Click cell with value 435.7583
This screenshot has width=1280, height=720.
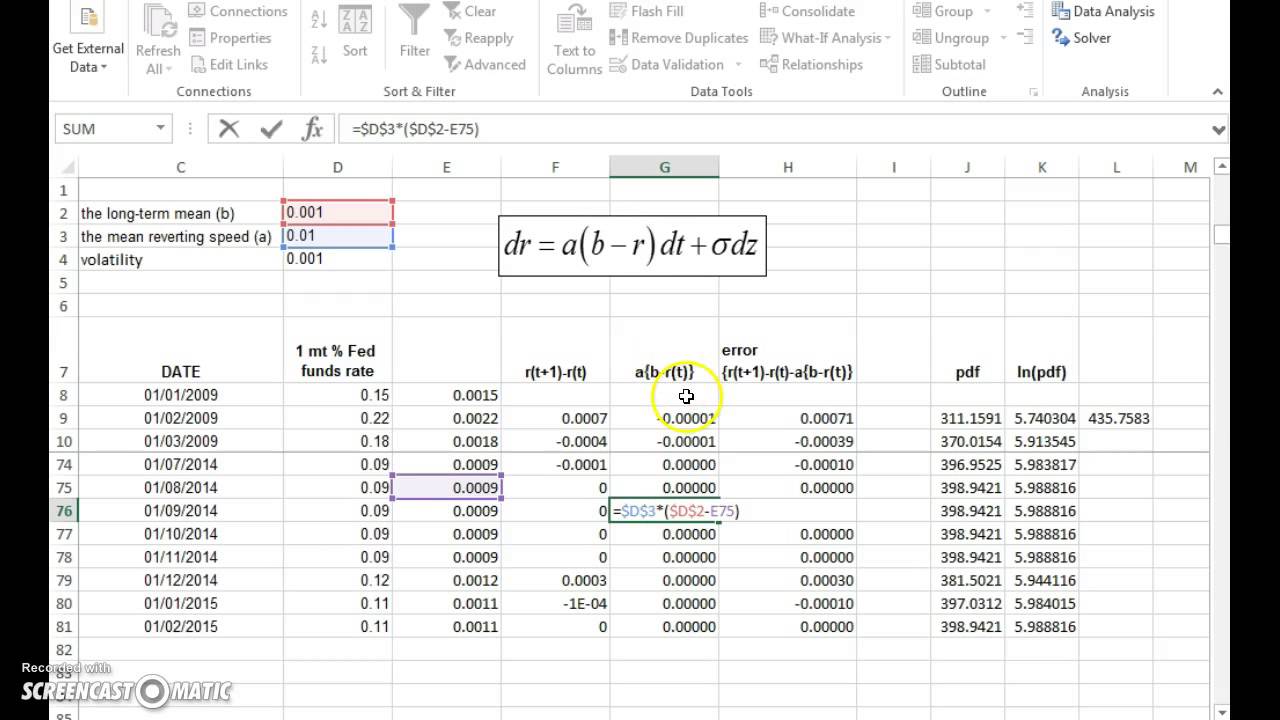pos(1116,418)
